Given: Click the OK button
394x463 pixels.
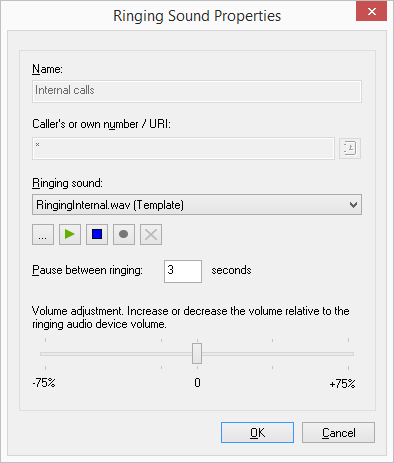Looking at the screenshot, I should pos(257,433).
